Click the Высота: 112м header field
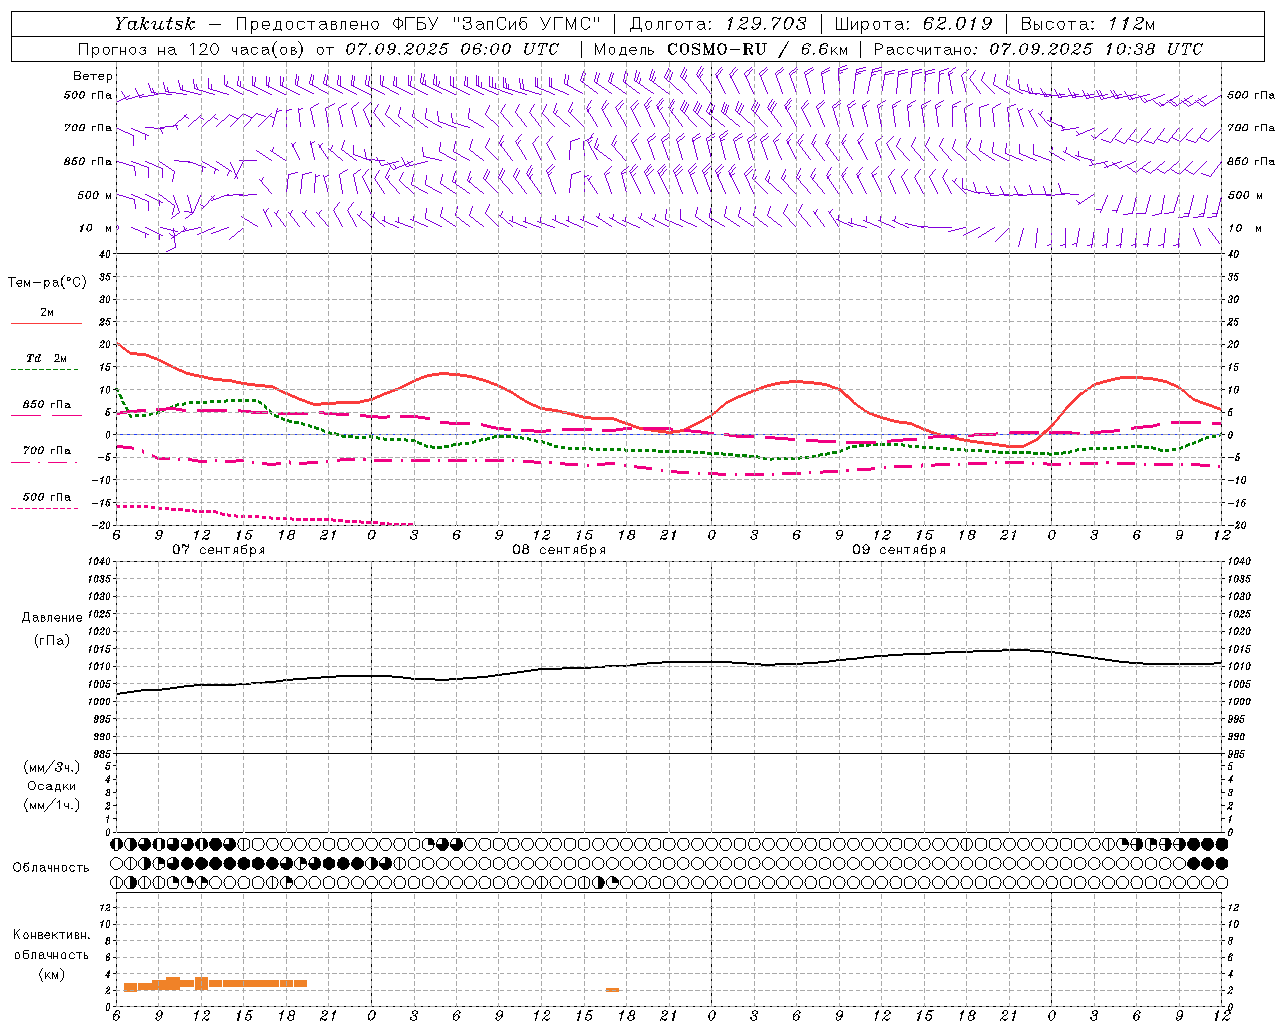This screenshot has height=1024, width=1280. point(1089,24)
